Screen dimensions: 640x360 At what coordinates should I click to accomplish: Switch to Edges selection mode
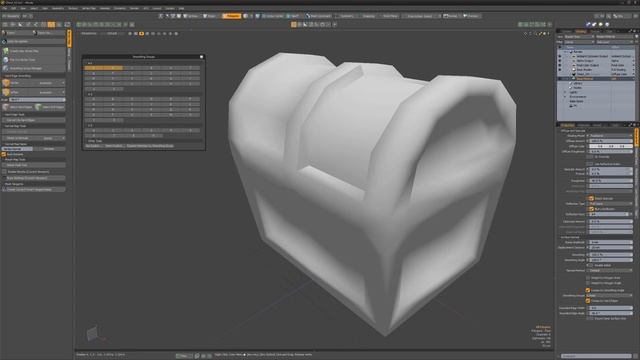pos(210,16)
